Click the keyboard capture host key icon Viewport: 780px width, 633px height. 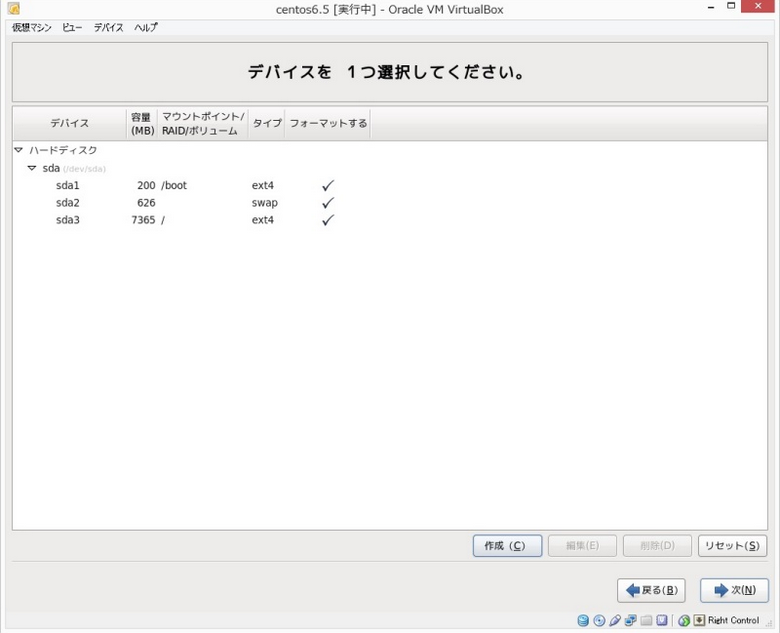point(699,621)
